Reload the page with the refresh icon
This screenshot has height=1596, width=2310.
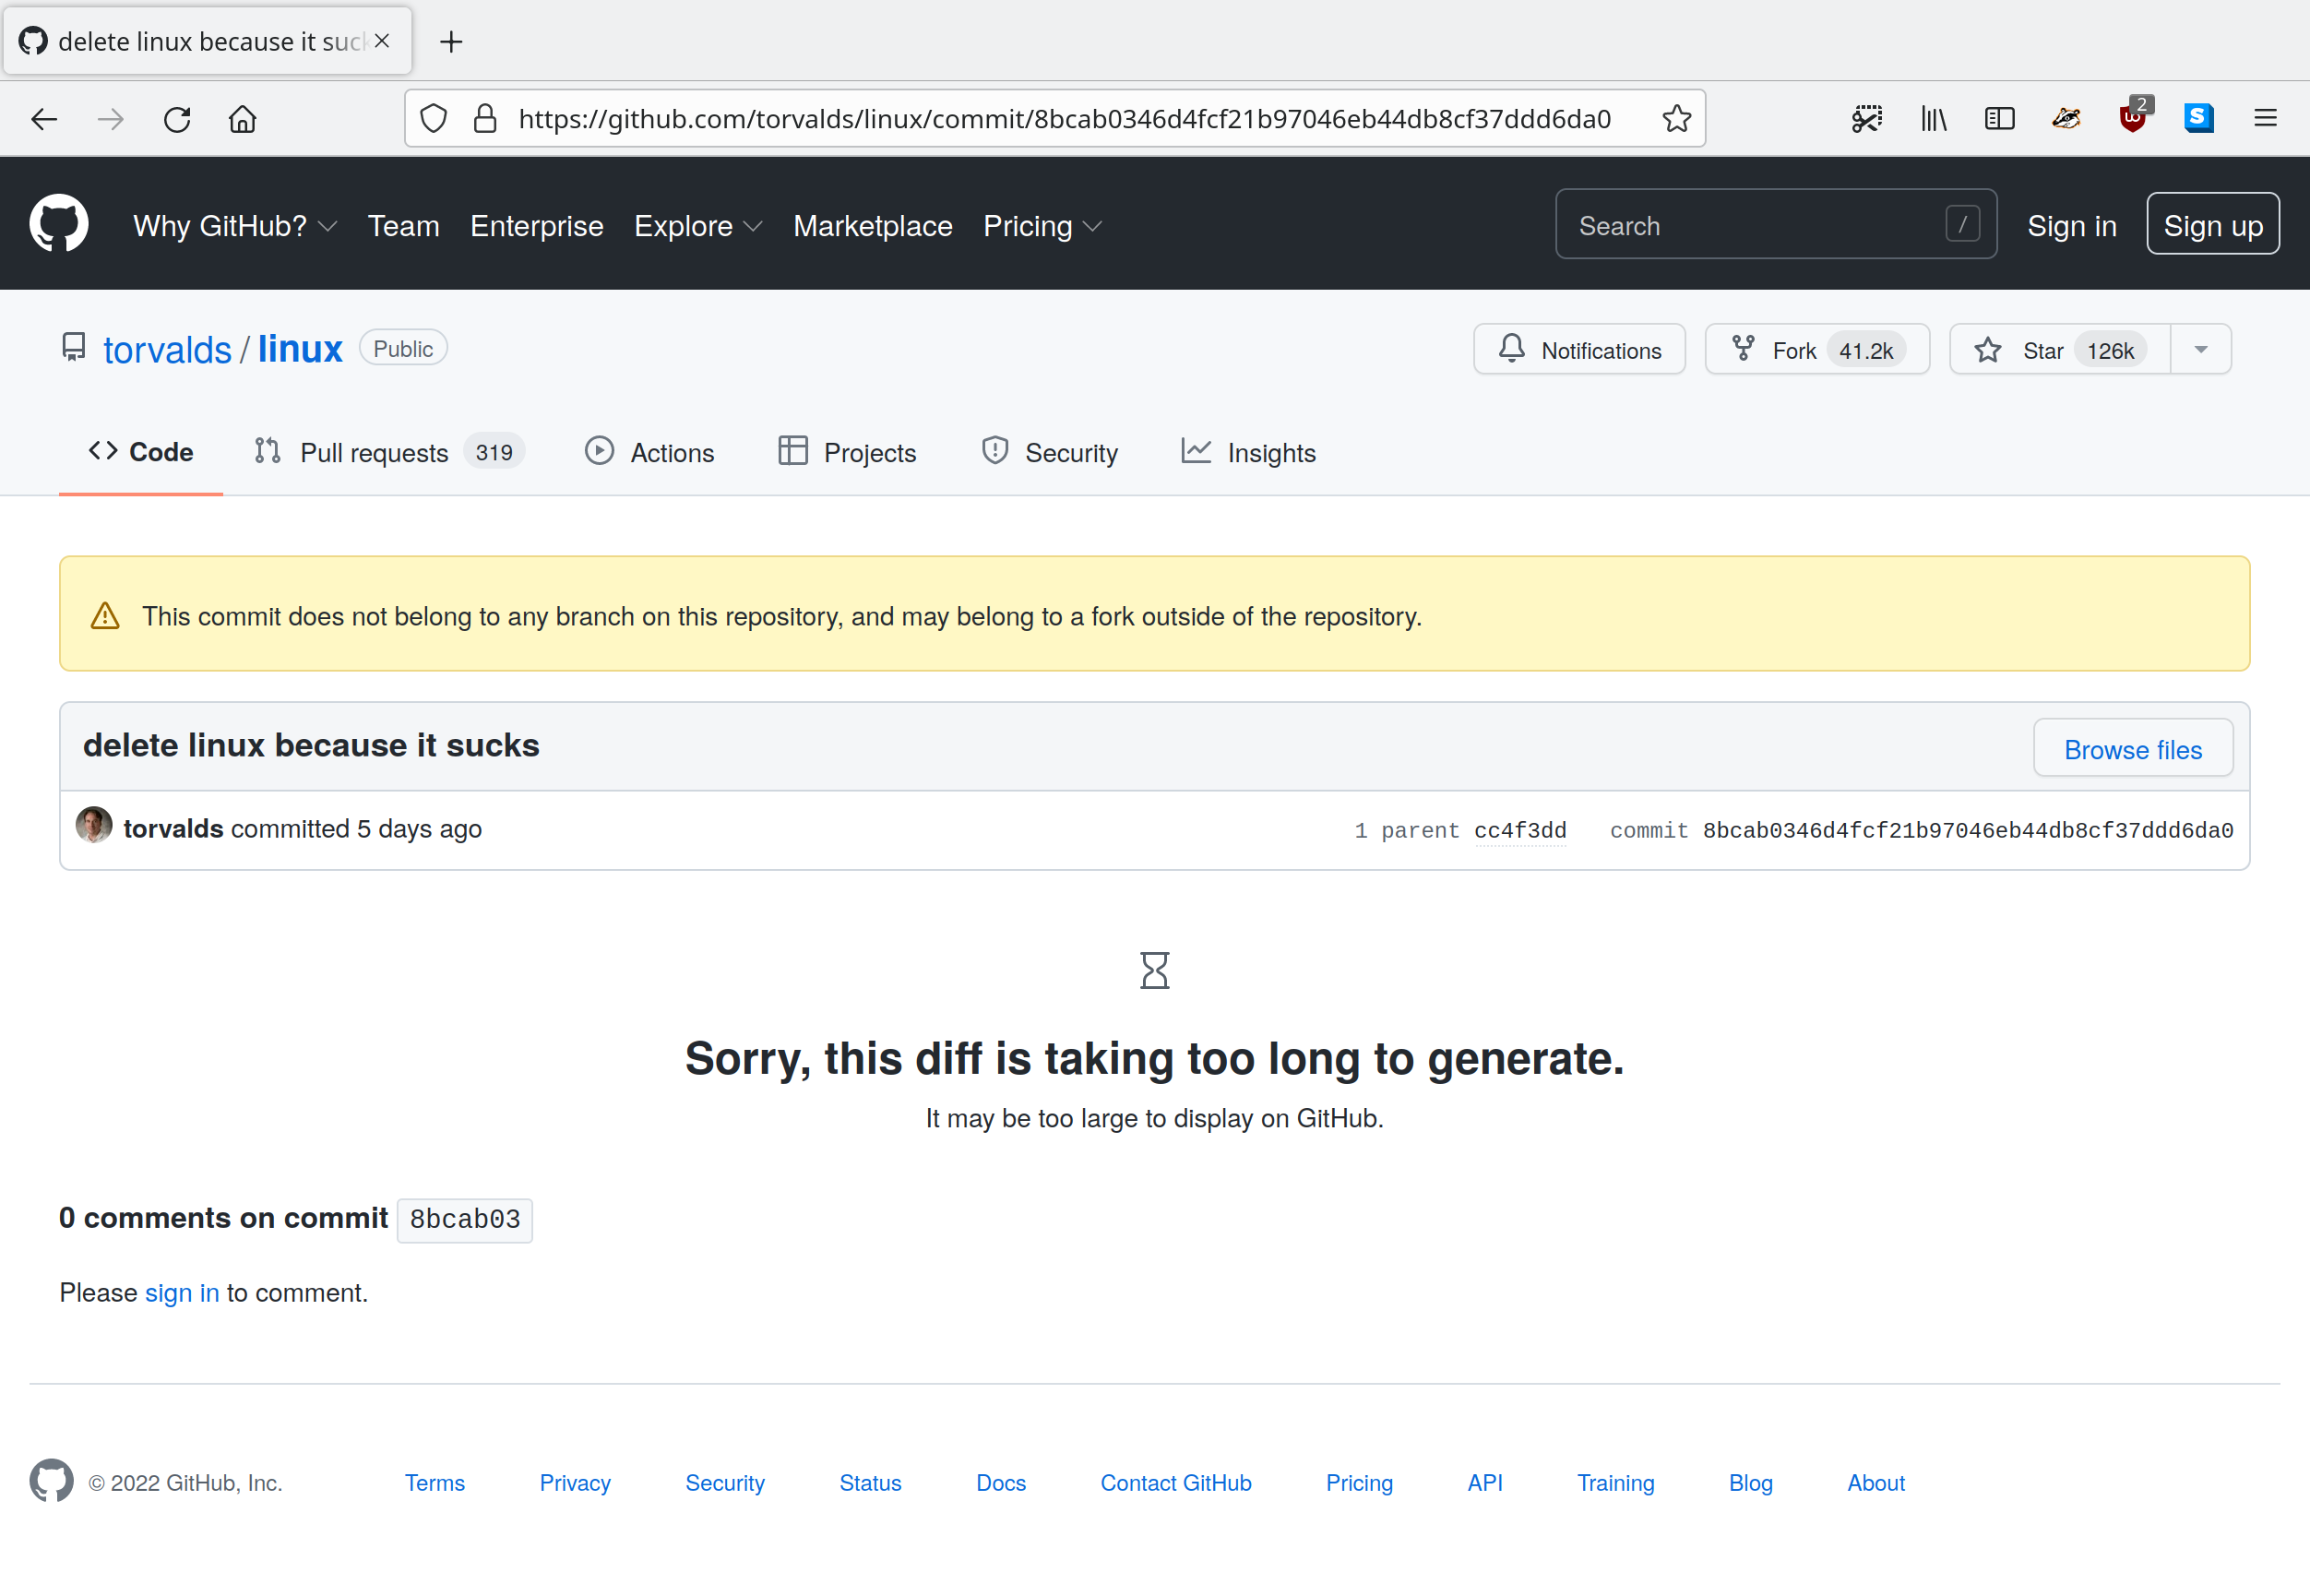pyautogui.click(x=177, y=119)
